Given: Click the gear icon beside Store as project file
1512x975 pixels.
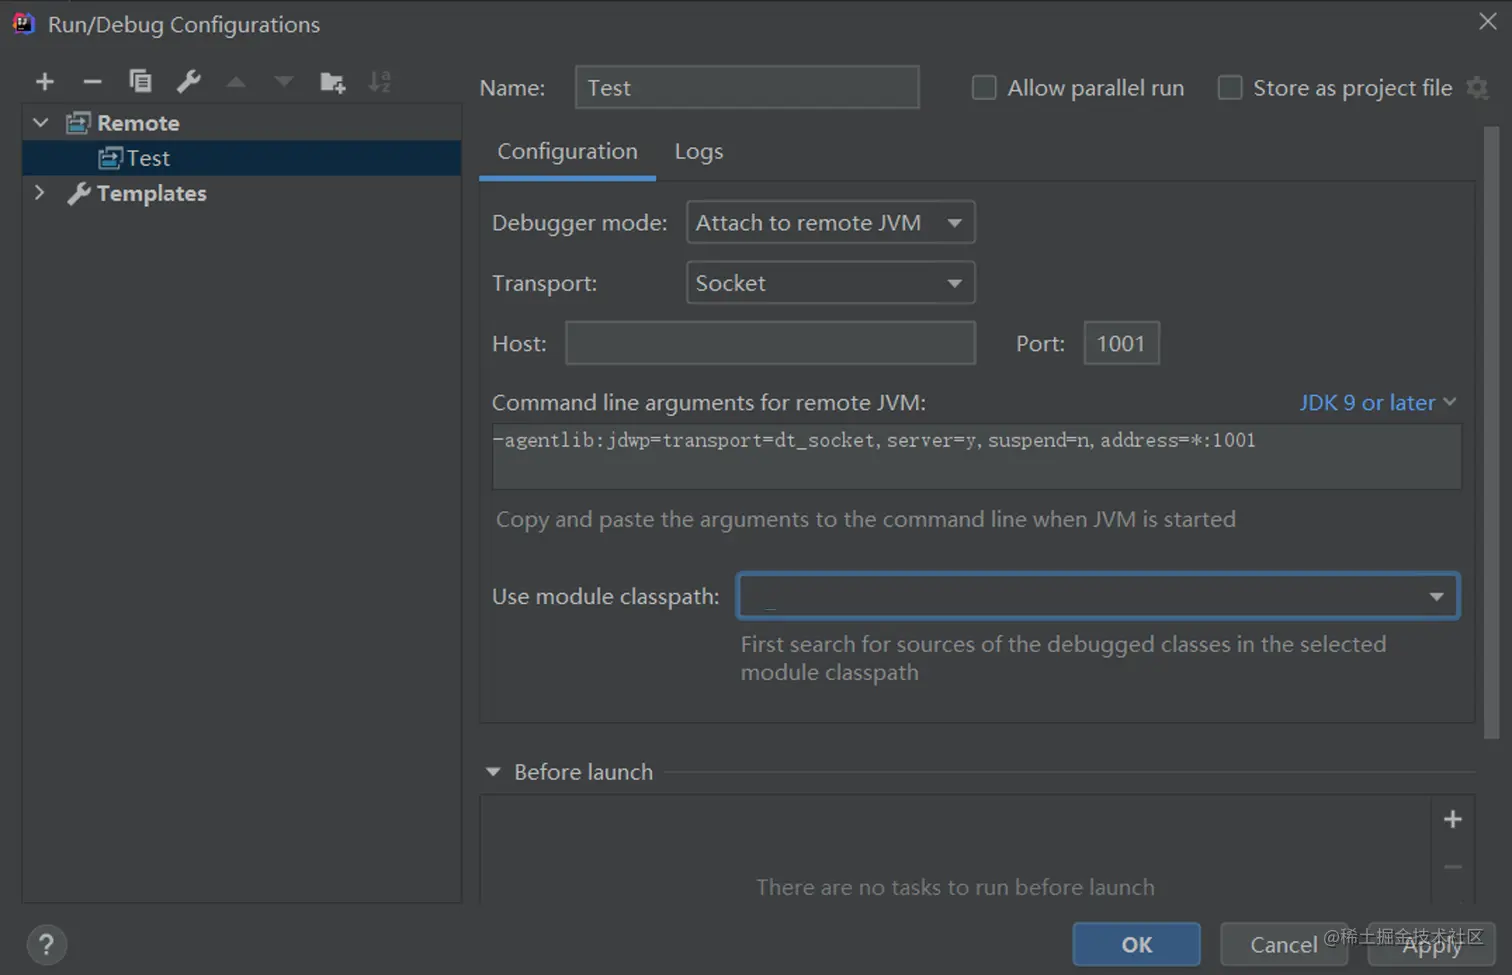Looking at the screenshot, I should click(1477, 88).
